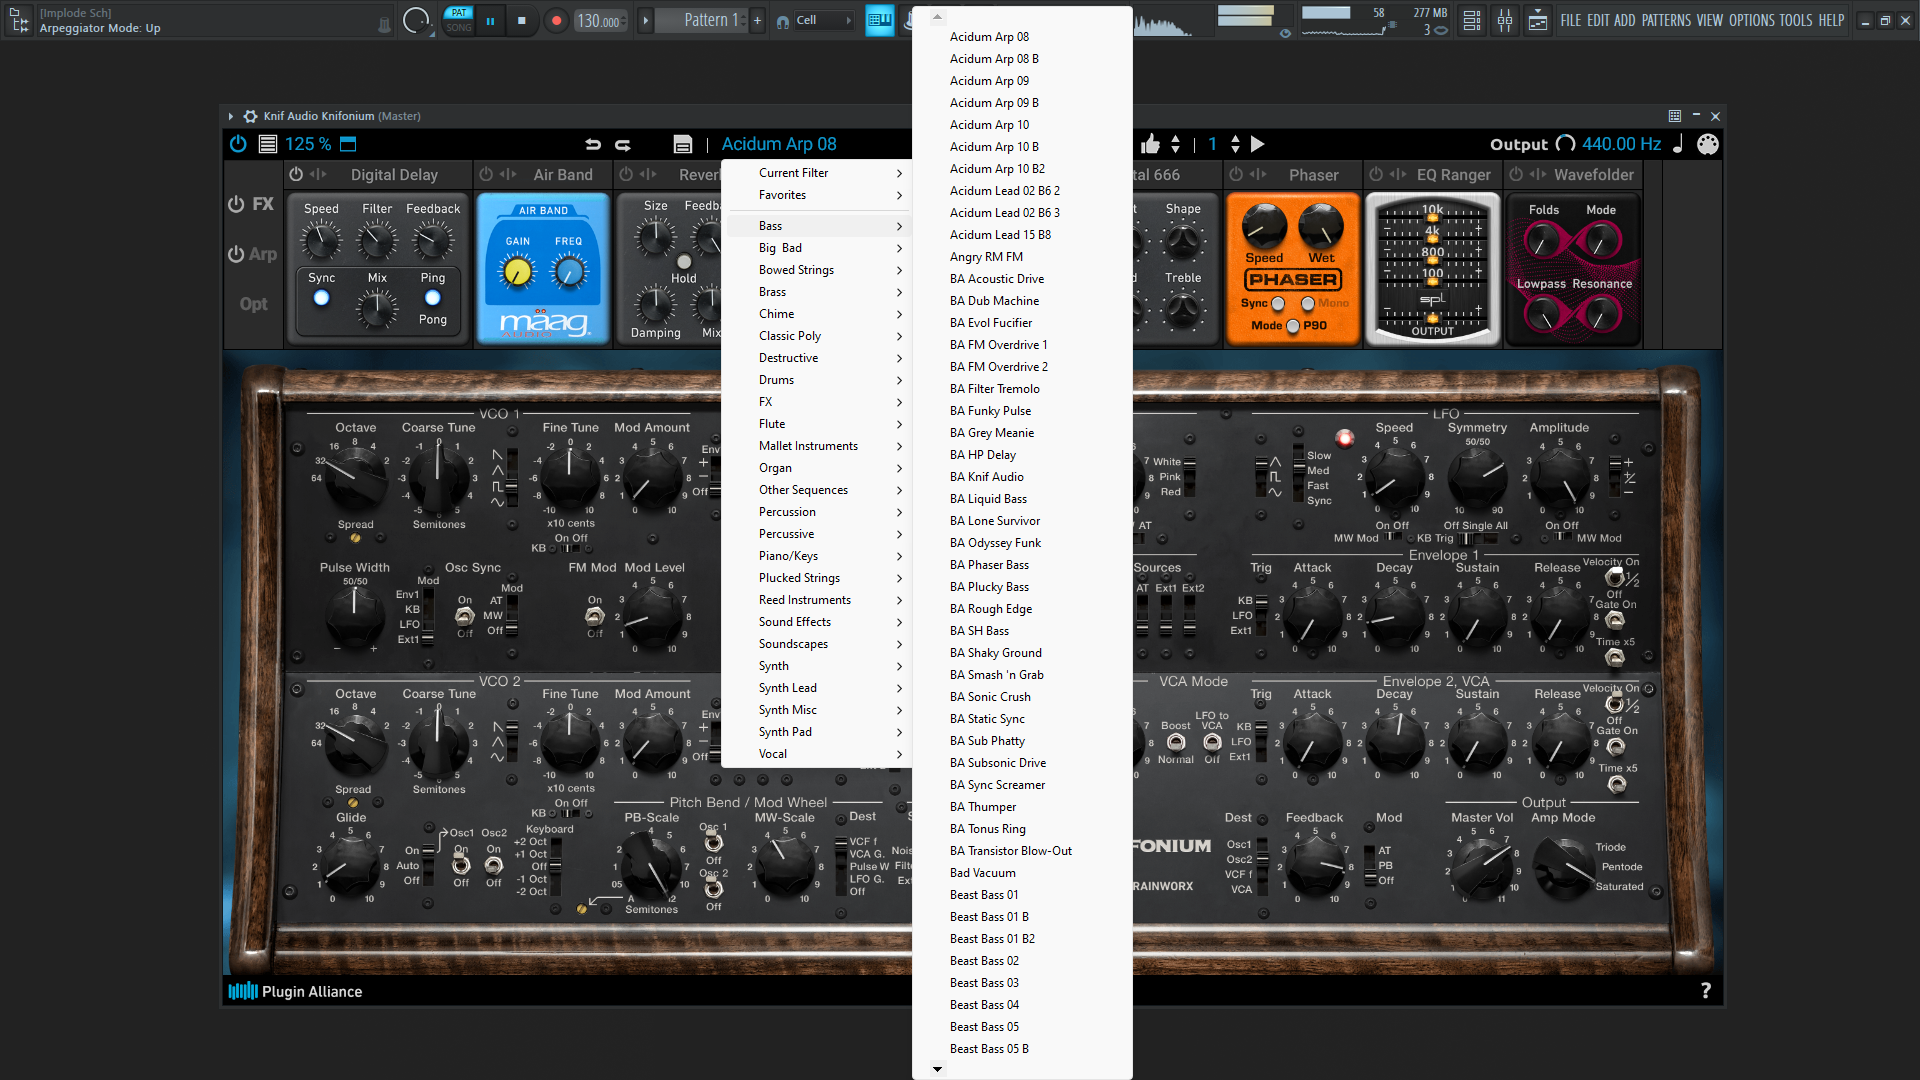
Task: Open the FL Studio mixer icon
Action: [x=1505, y=20]
